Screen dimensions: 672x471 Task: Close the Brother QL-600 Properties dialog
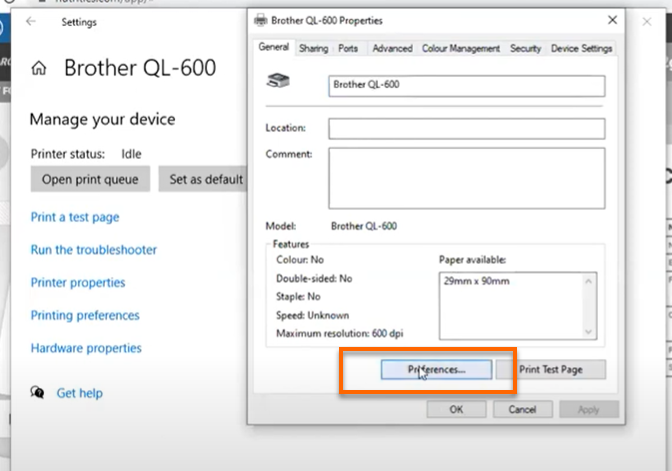coord(611,20)
